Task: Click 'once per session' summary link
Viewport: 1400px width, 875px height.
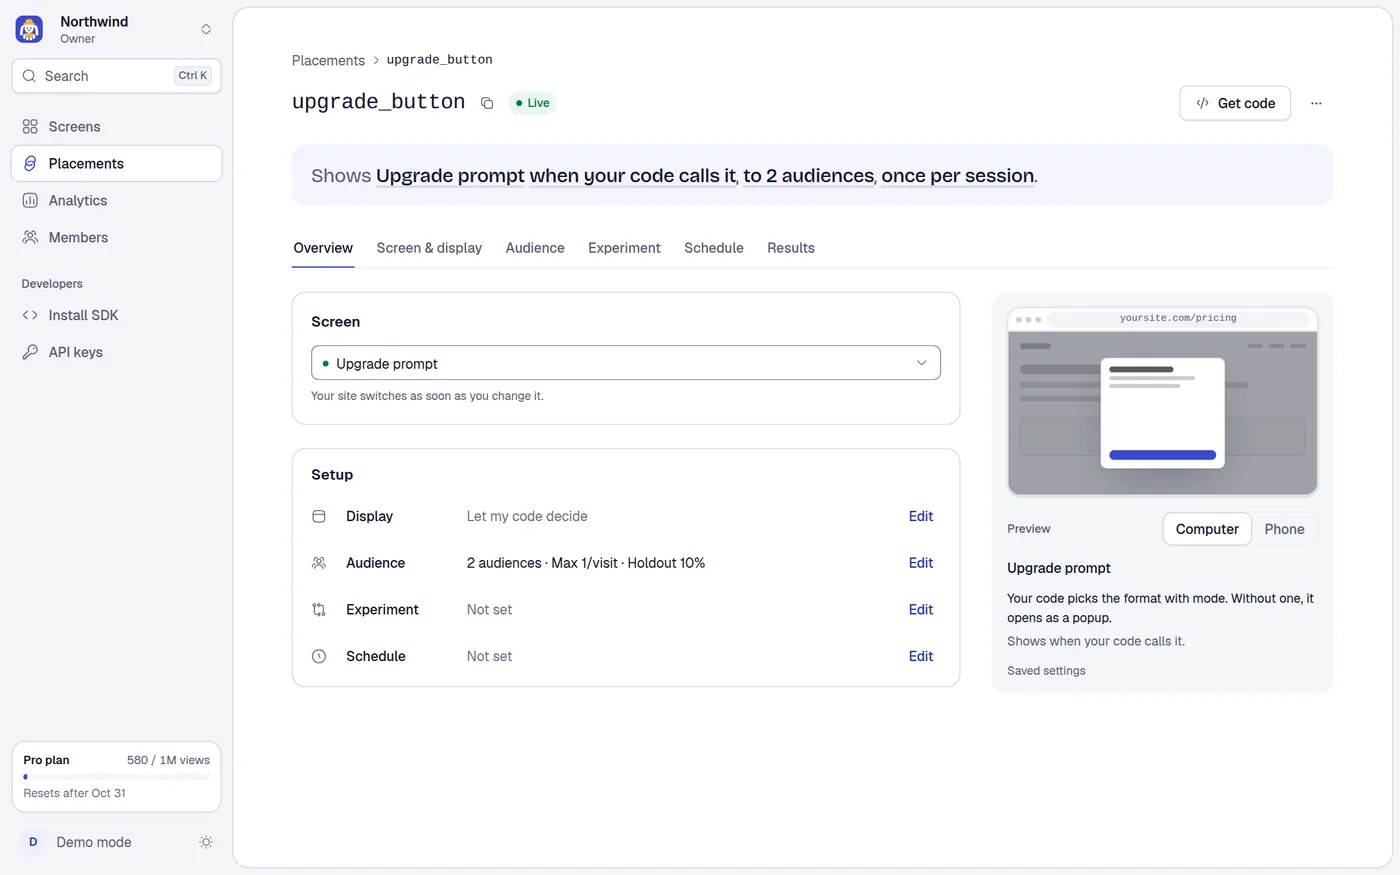Action: tap(958, 176)
